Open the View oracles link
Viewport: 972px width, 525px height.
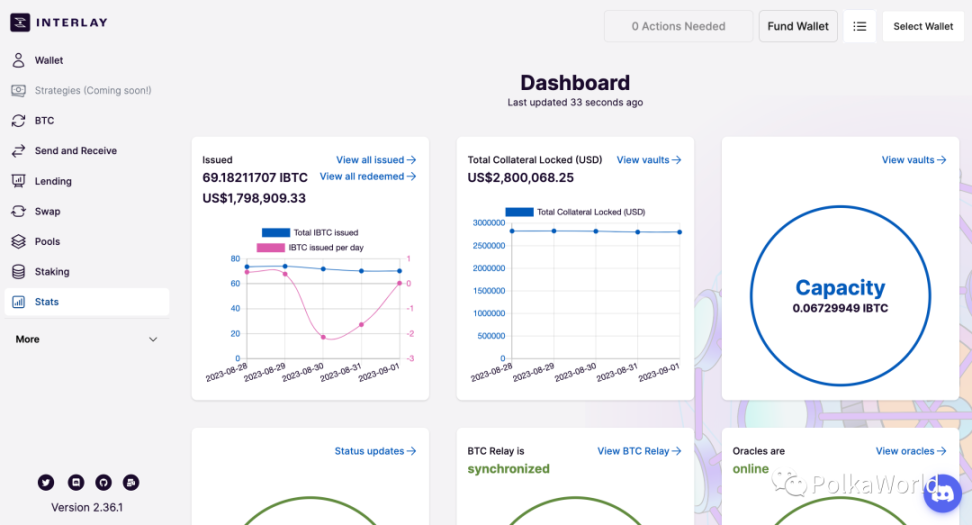pyautogui.click(x=911, y=451)
